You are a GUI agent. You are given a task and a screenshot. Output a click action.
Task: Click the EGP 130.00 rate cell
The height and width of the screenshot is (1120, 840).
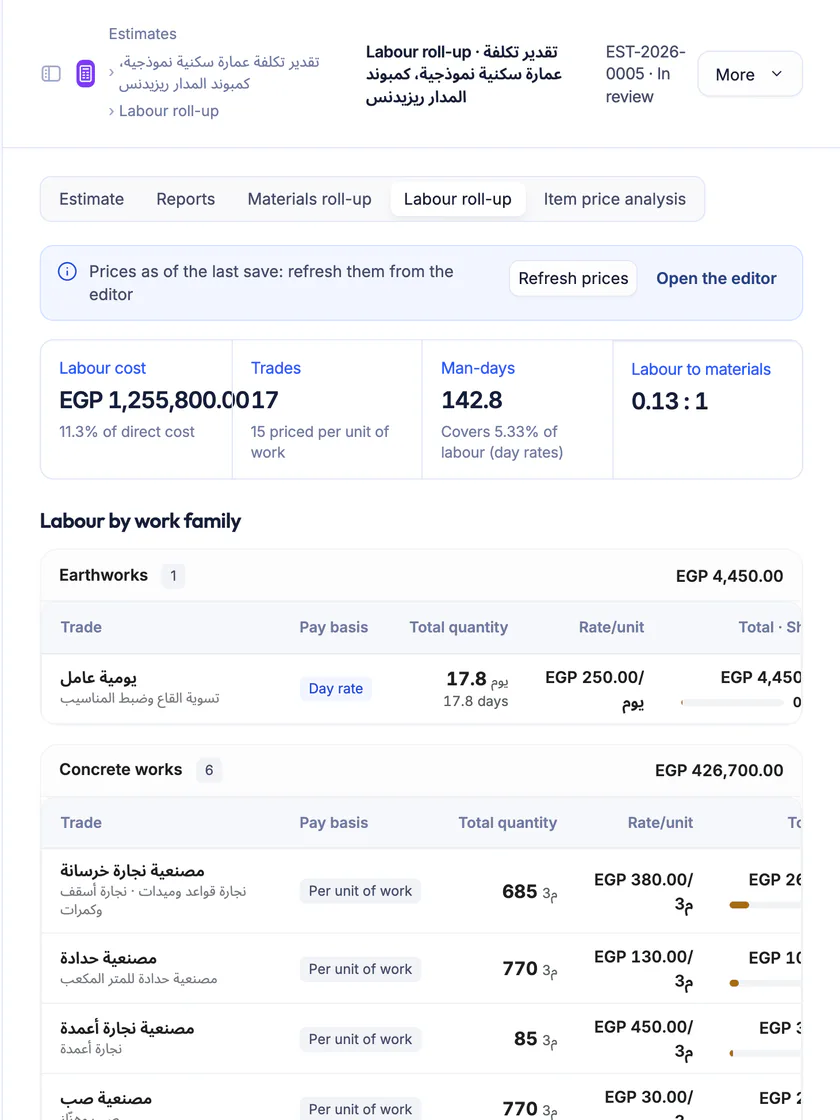644,969
